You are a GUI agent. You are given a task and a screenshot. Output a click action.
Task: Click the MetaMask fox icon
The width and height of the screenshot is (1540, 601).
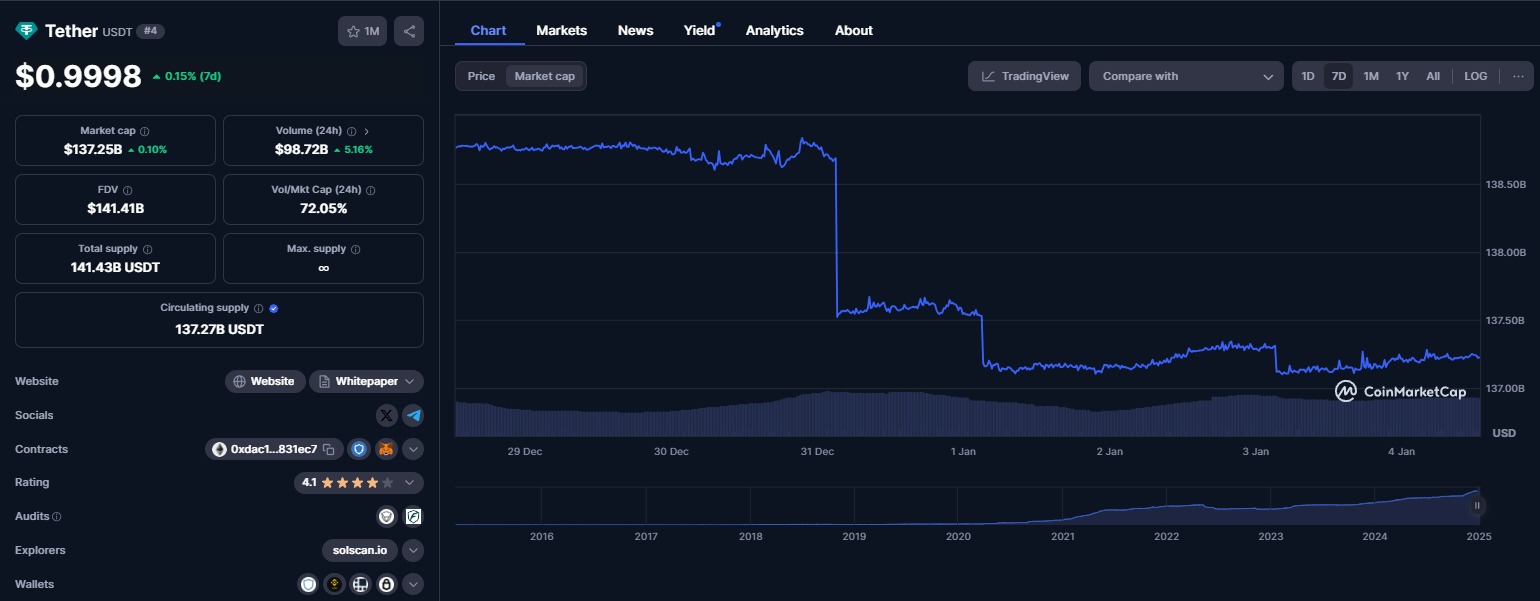pos(386,450)
